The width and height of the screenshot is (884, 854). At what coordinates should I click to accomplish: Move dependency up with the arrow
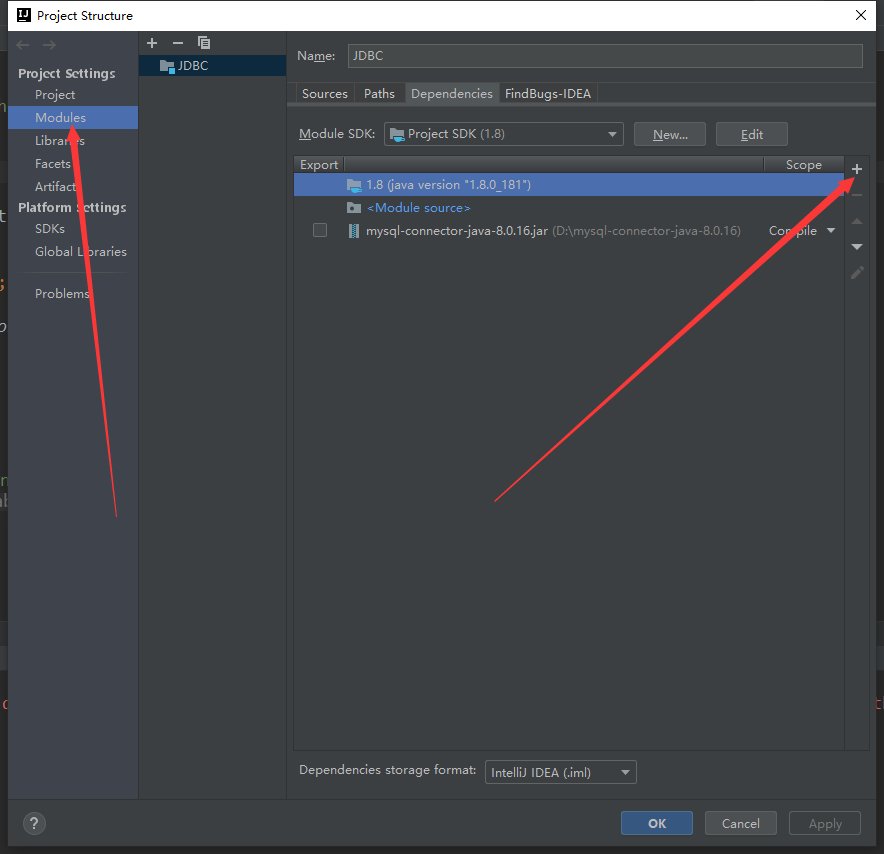pos(856,221)
